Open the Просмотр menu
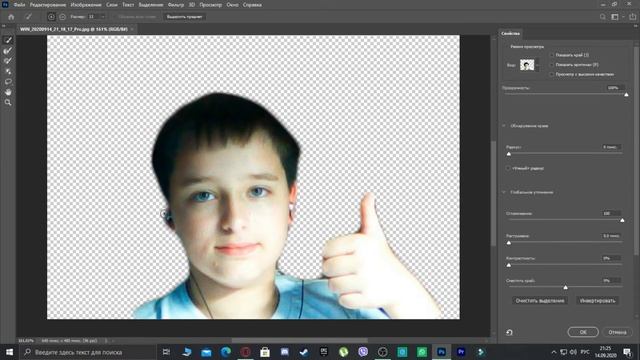Image resolution: width=640 pixels, height=360 pixels. pyautogui.click(x=211, y=5)
